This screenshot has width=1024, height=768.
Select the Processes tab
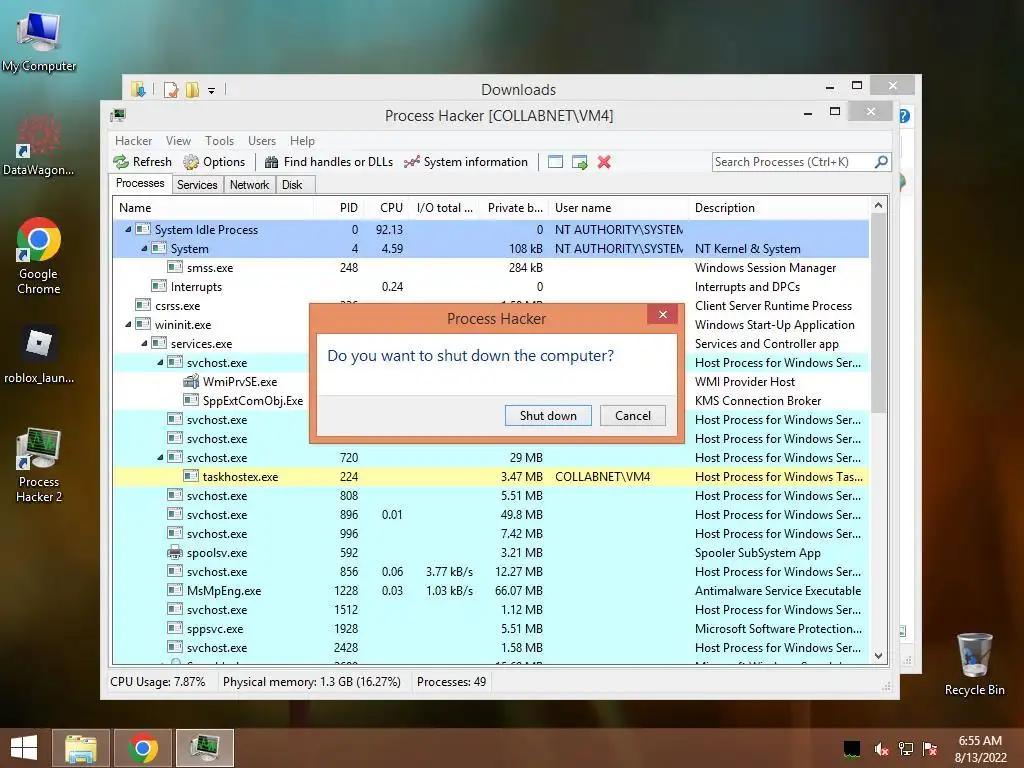tap(140, 183)
